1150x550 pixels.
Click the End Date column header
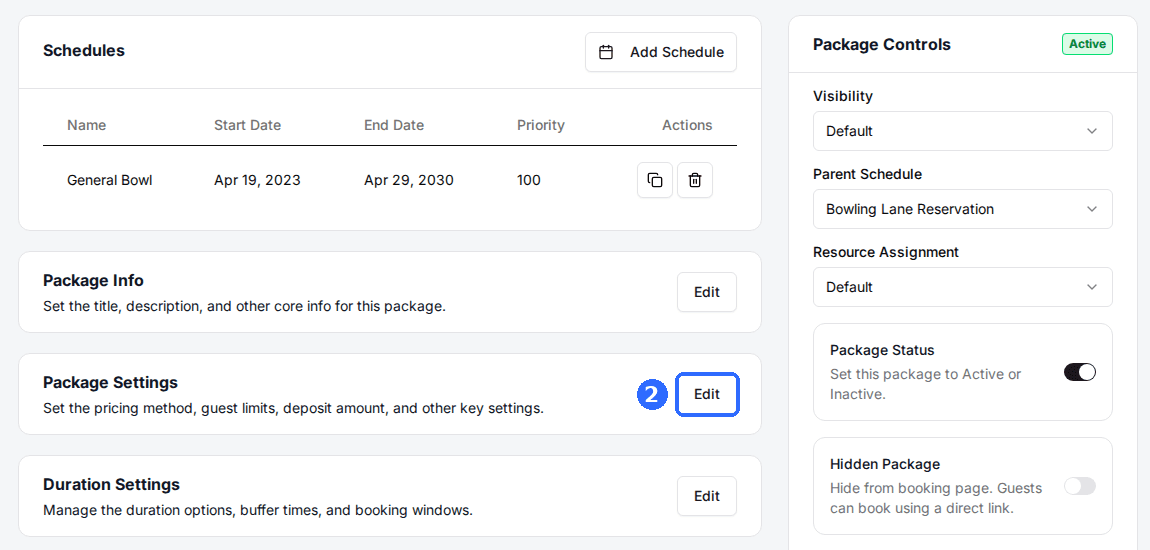pos(394,125)
